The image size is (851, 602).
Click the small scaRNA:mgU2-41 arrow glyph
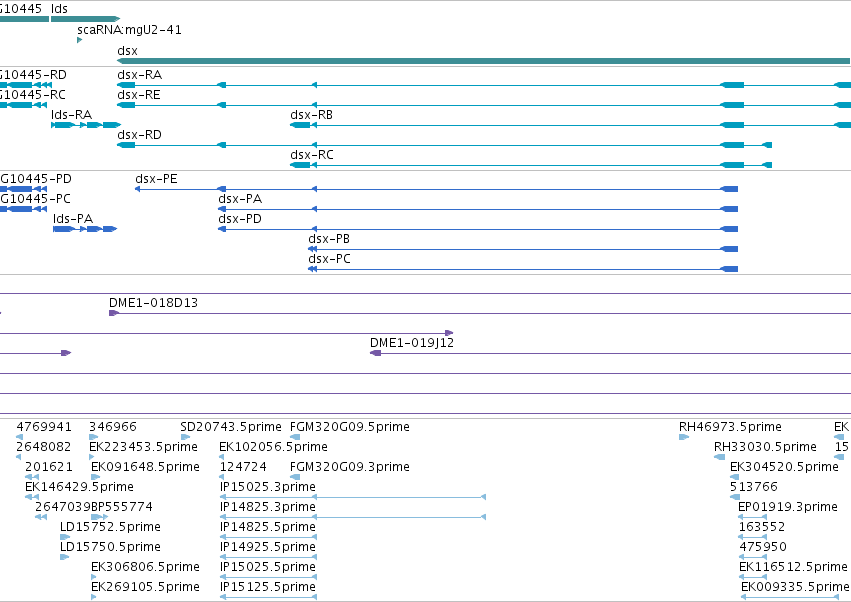(x=79, y=40)
